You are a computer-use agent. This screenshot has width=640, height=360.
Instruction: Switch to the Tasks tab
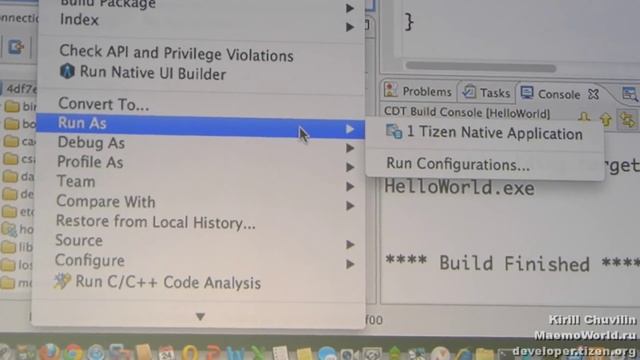coord(487,93)
